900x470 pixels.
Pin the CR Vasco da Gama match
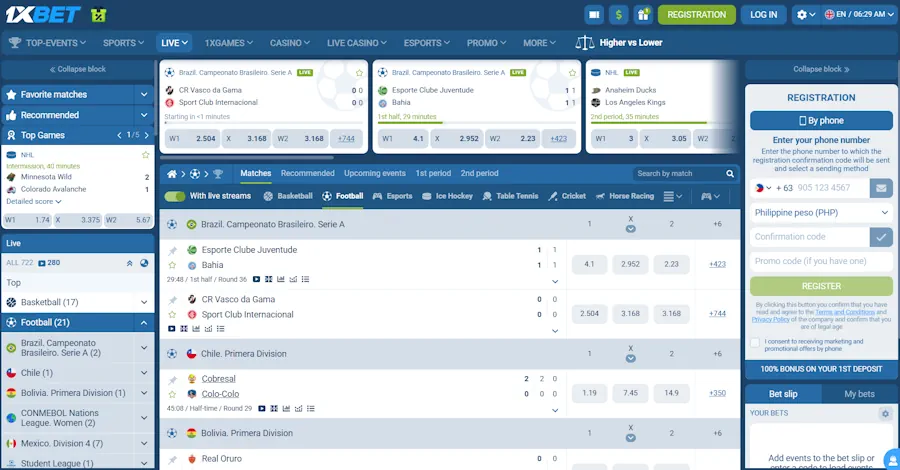coord(172,300)
